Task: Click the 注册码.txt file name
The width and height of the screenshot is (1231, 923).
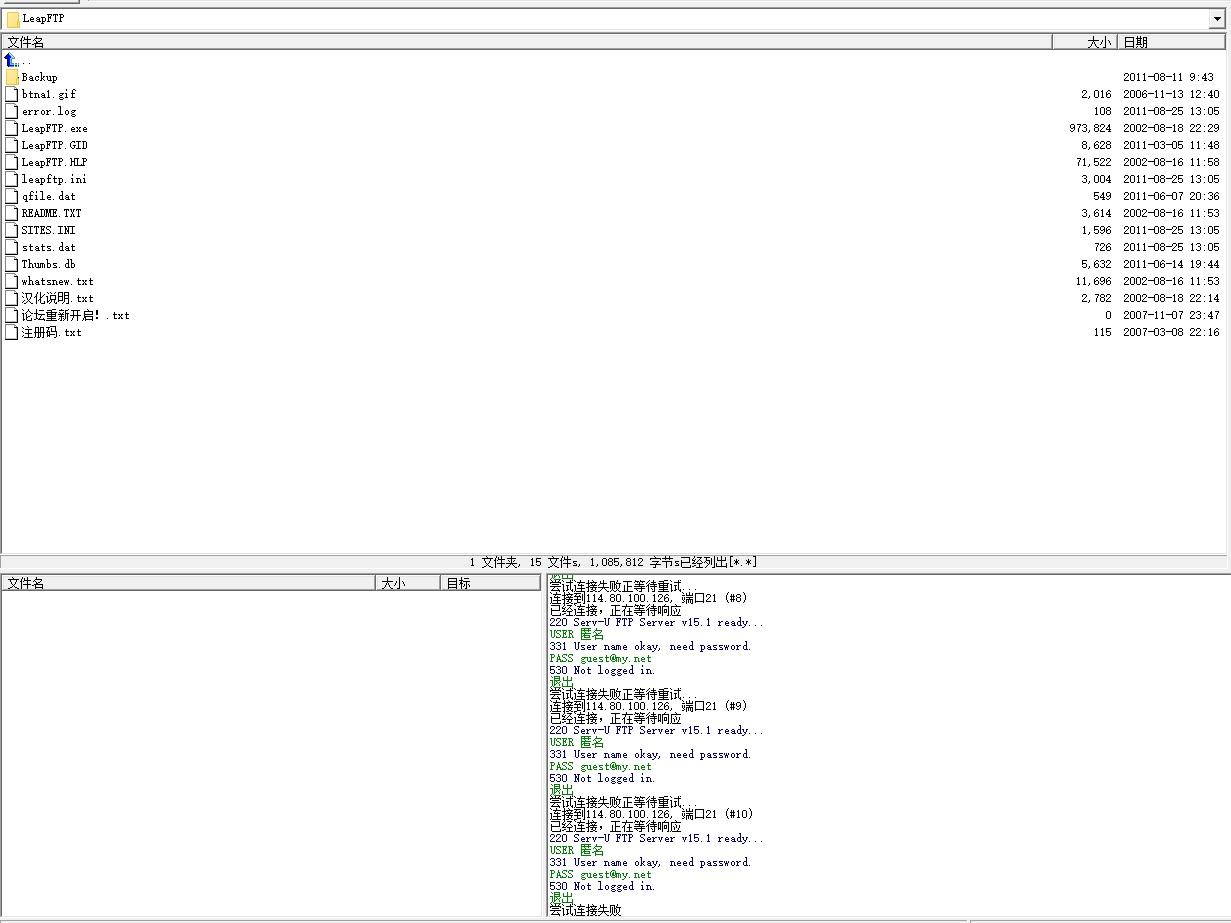Action: (51, 332)
